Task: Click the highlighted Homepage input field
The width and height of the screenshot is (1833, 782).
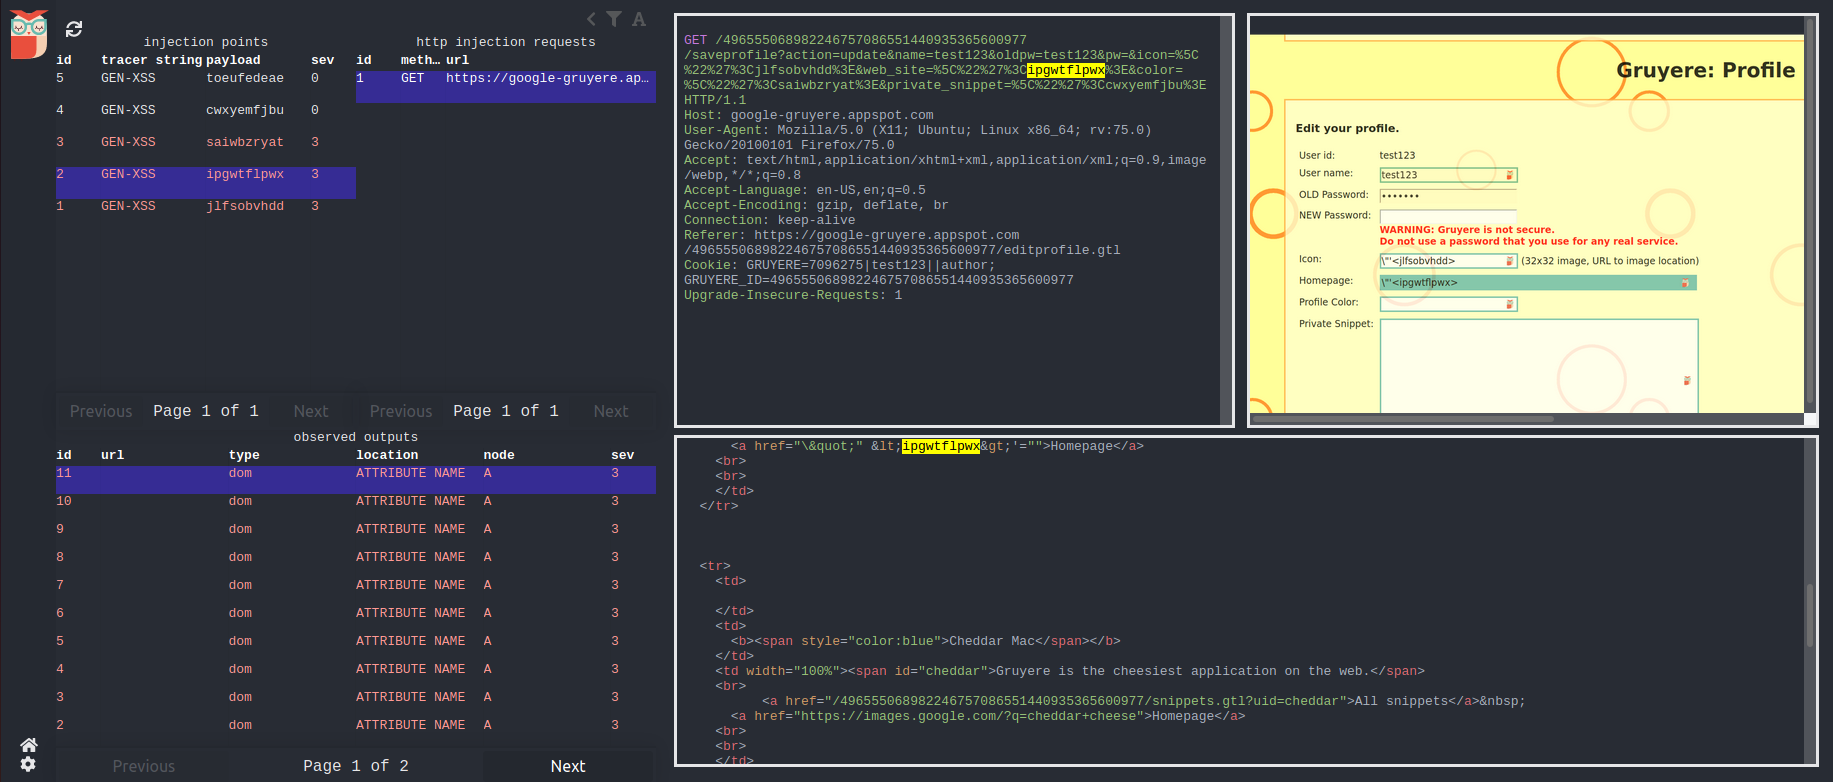Action: click(1538, 283)
